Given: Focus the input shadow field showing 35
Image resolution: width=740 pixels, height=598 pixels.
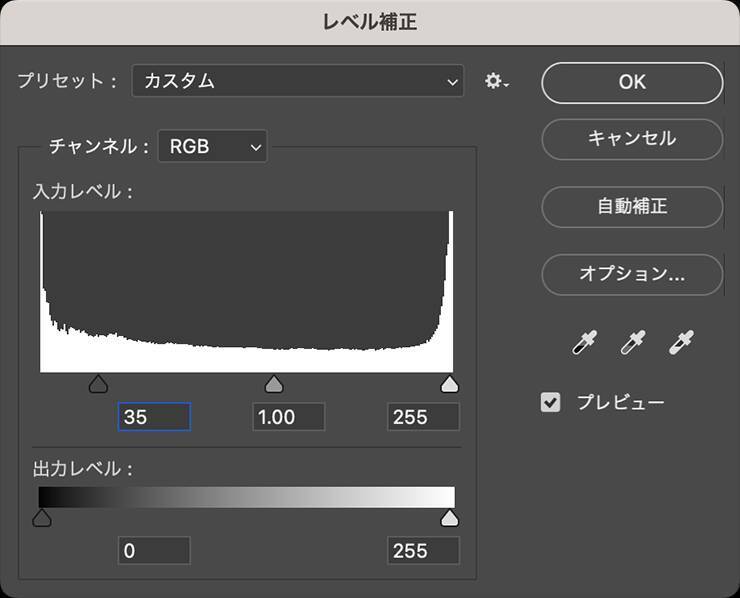Looking at the screenshot, I should tap(154, 417).
